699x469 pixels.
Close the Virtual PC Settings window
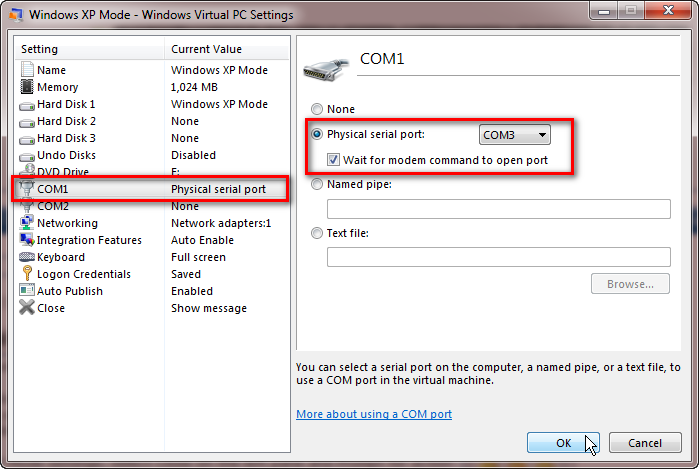pyautogui.click(x=668, y=10)
